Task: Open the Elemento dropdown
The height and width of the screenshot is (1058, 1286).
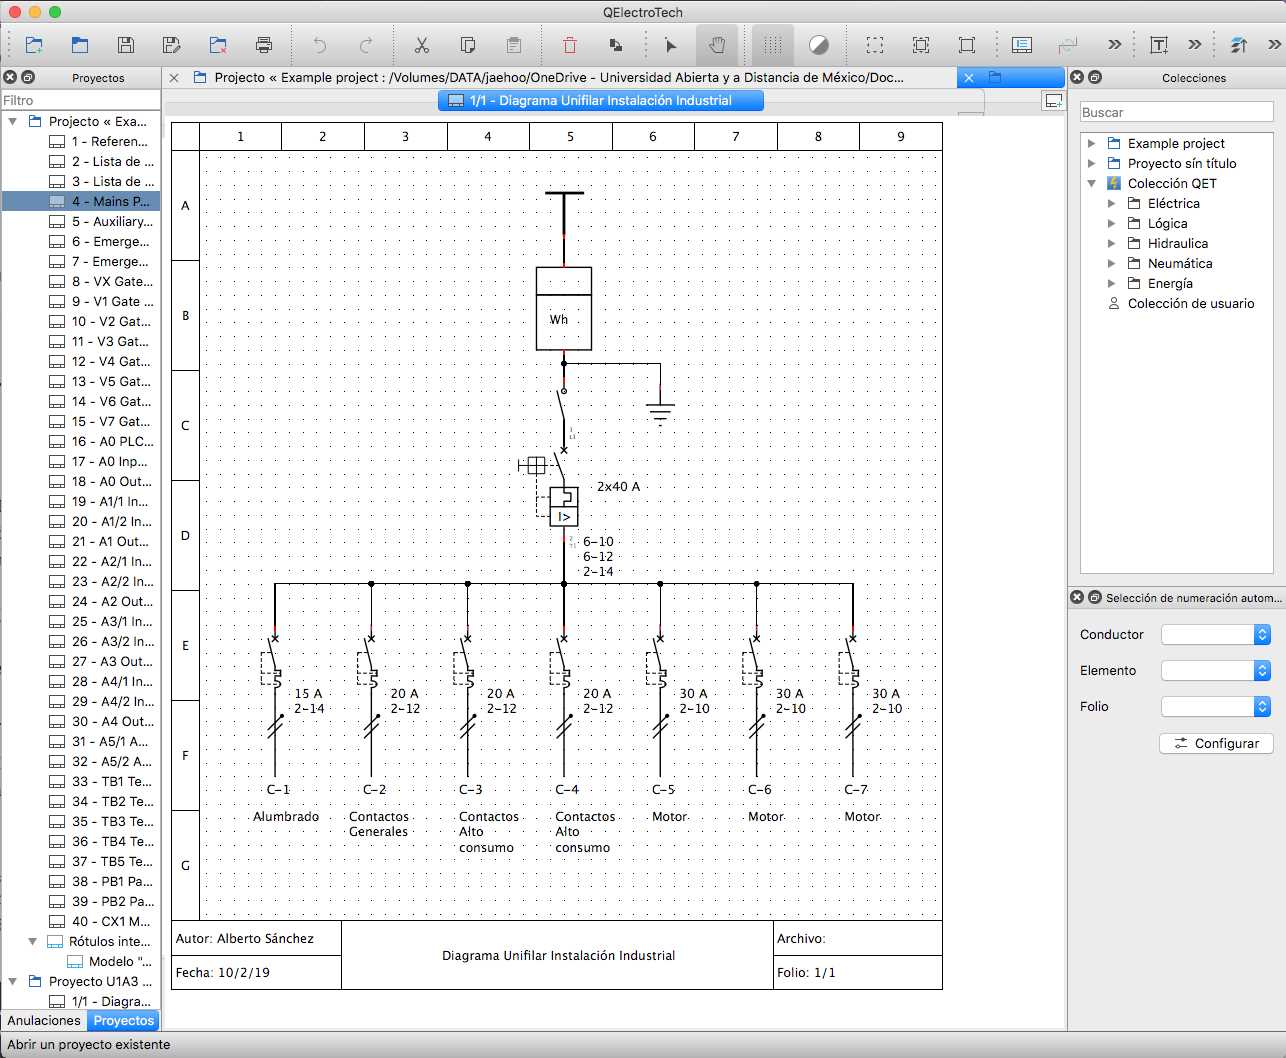Action: click(x=1216, y=670)
